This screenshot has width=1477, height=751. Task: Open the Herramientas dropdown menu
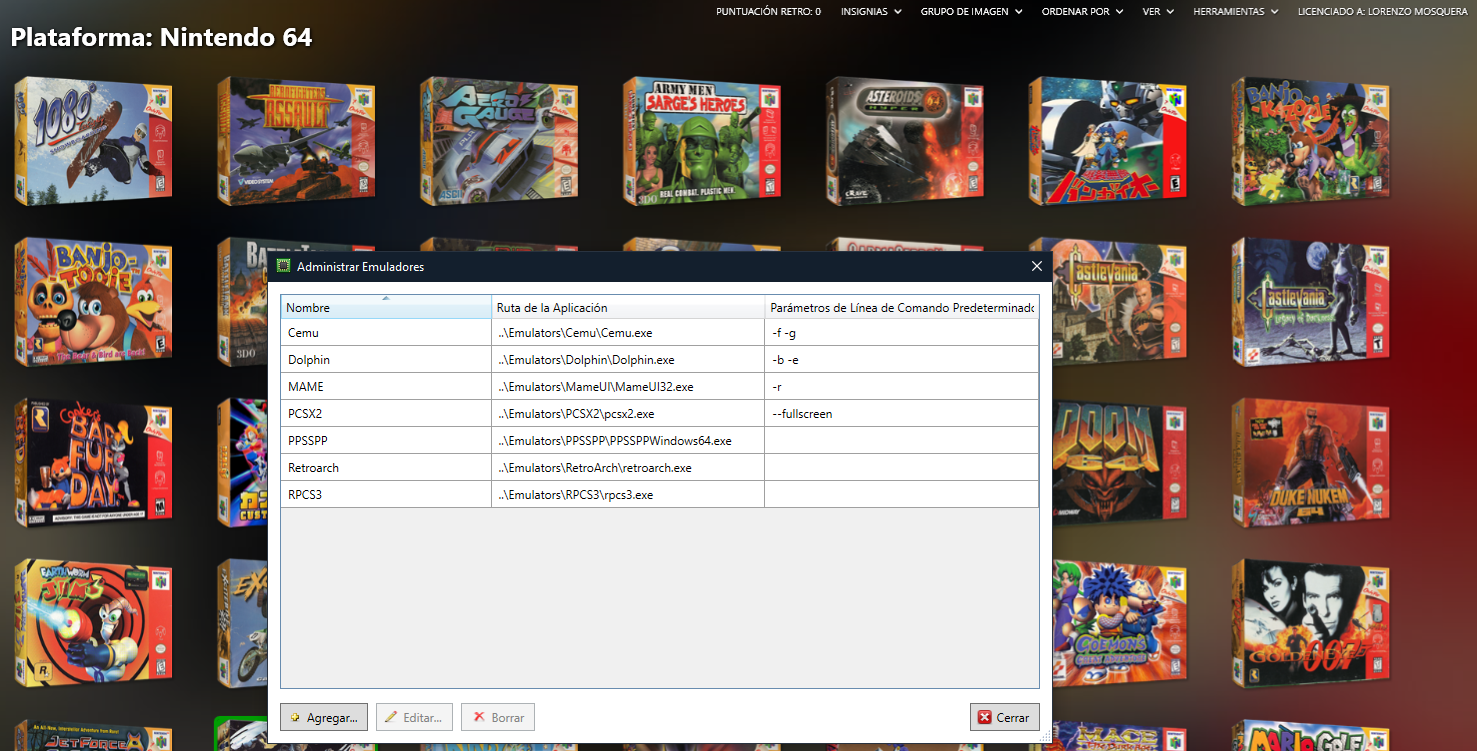(x=1236, y=12)
